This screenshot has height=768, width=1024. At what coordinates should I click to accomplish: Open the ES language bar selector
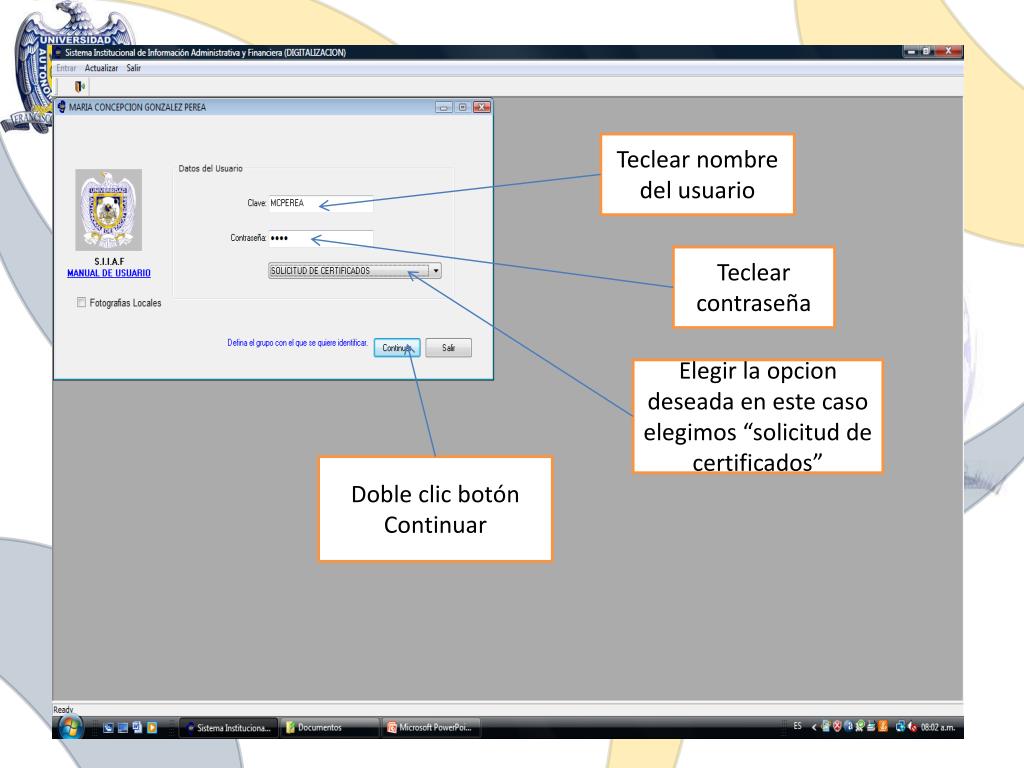(x=797, y=727)
